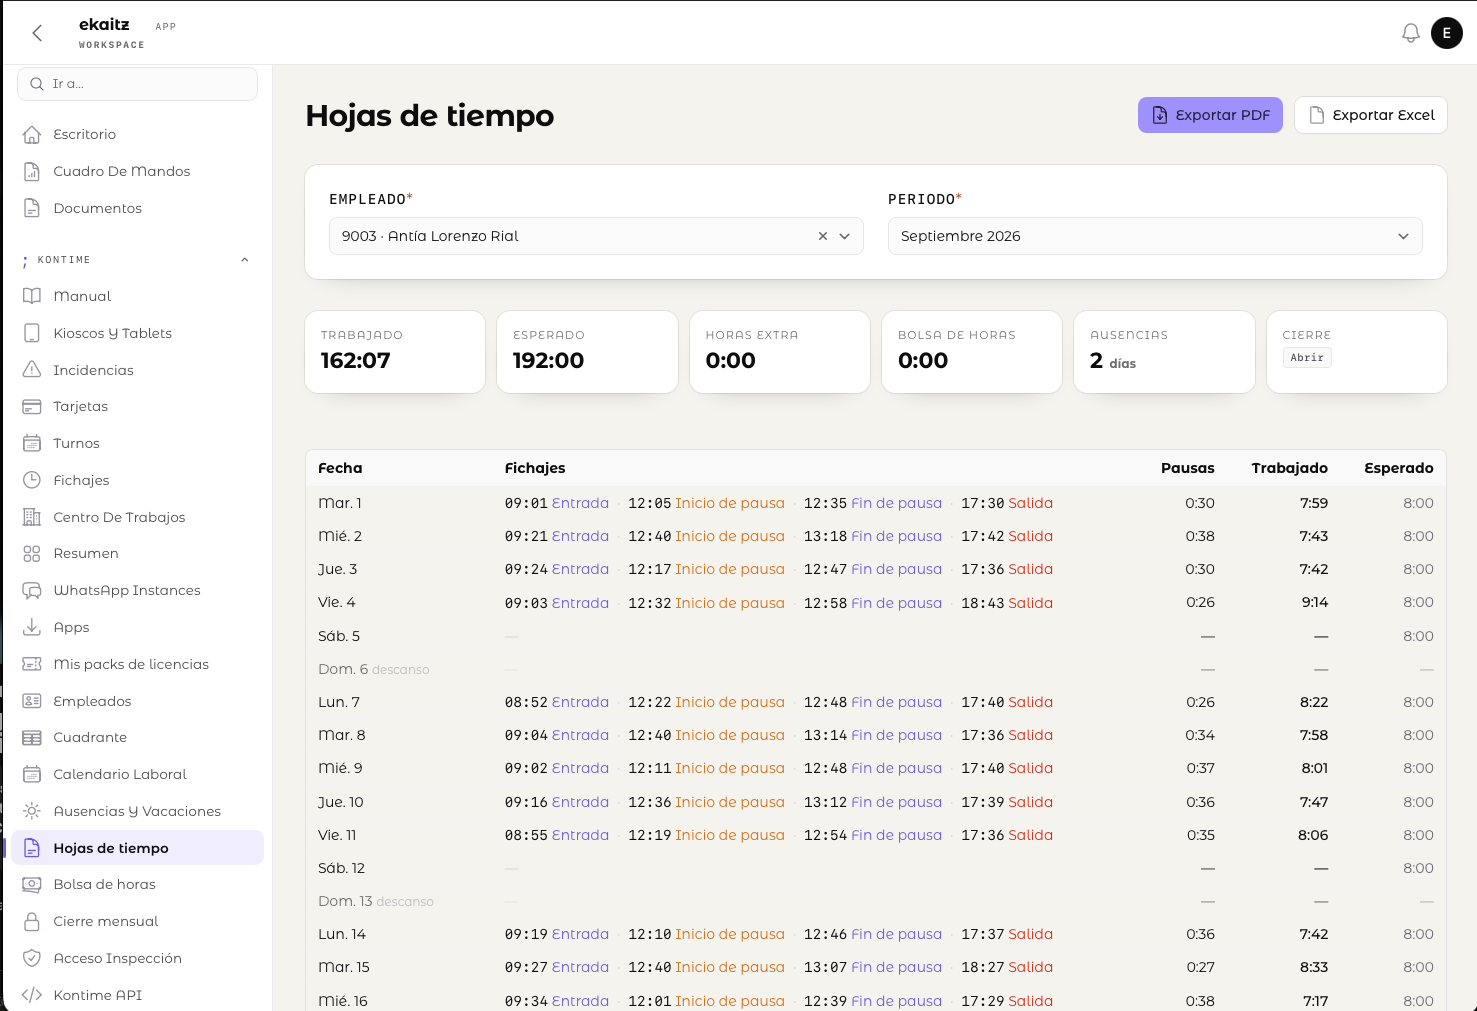Click the Turnos calendar icon
Screen dimensions: 1477x1011
(x=32, y=443)
